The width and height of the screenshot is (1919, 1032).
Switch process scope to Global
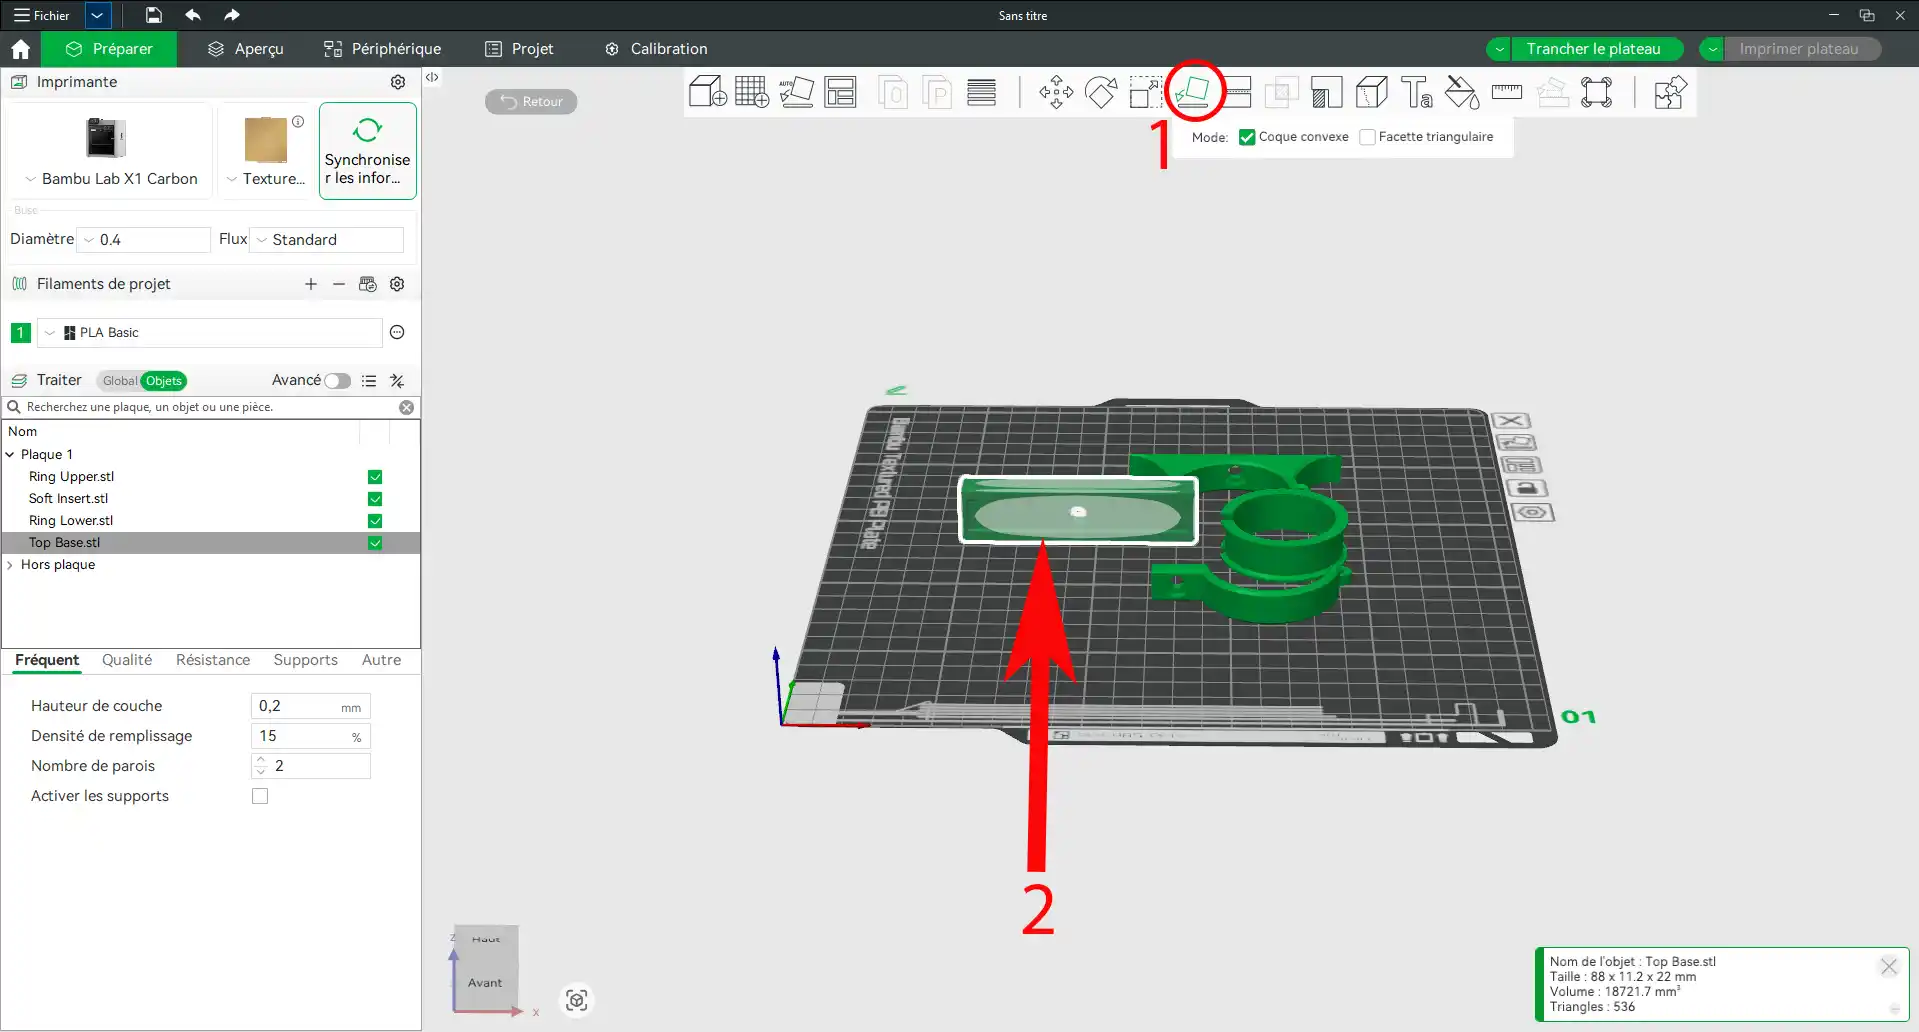(x=119, y=381)
